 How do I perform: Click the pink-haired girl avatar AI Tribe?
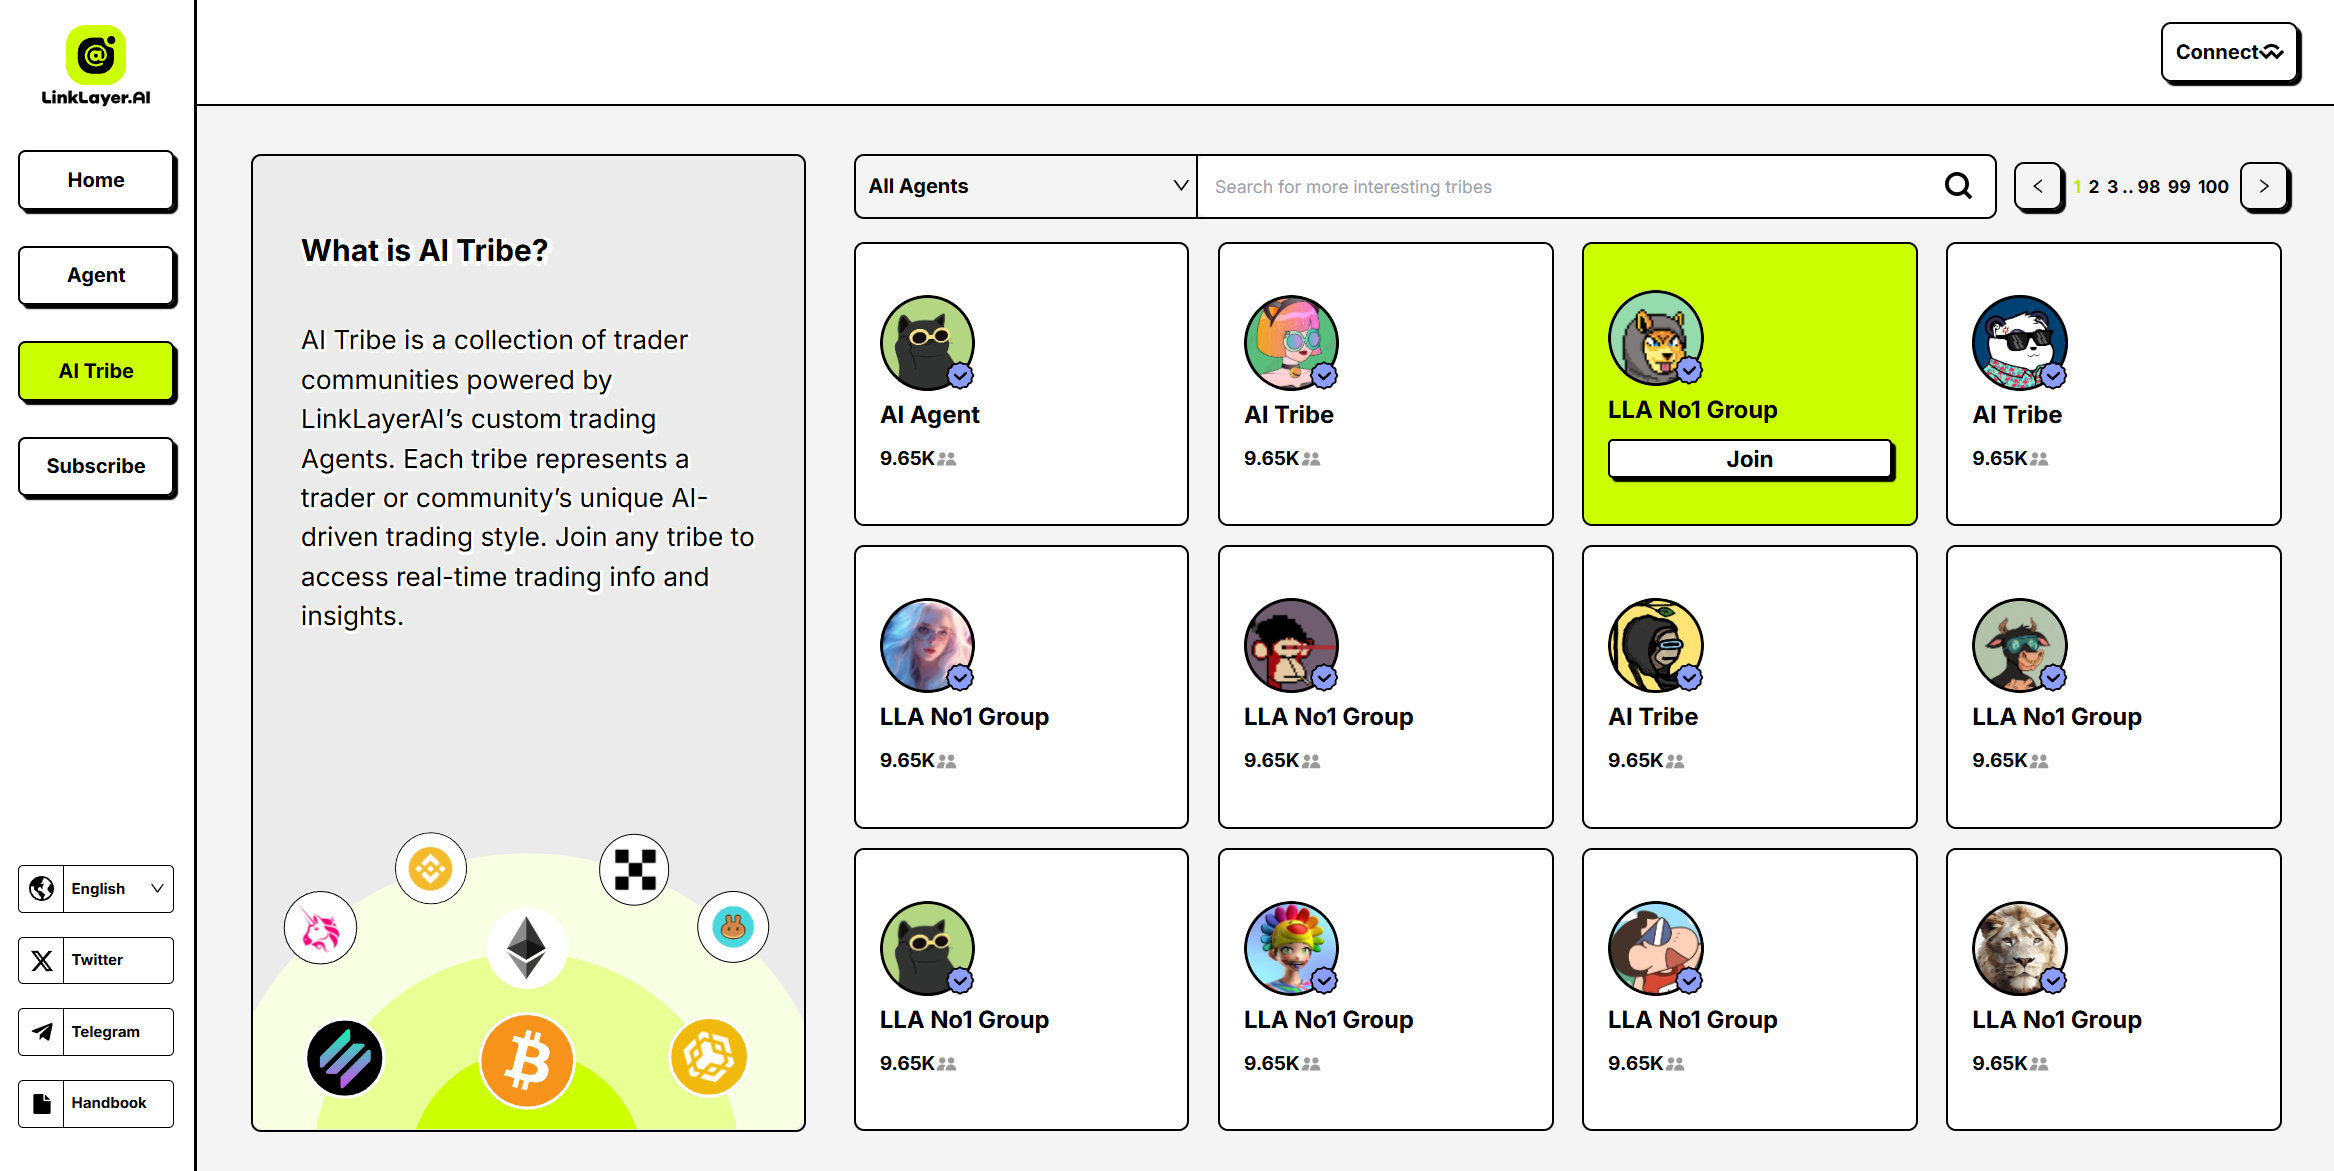(1291, 342)
